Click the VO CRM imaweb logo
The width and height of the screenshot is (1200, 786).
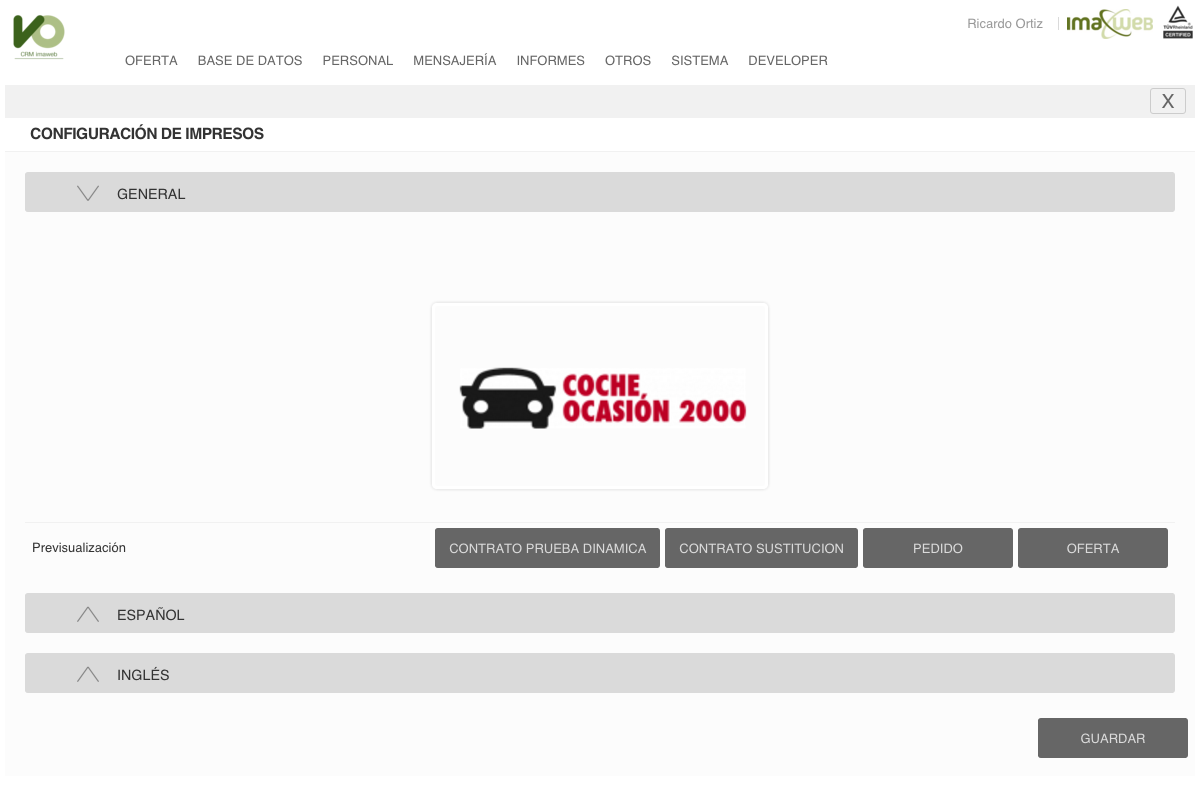point(39,37)
